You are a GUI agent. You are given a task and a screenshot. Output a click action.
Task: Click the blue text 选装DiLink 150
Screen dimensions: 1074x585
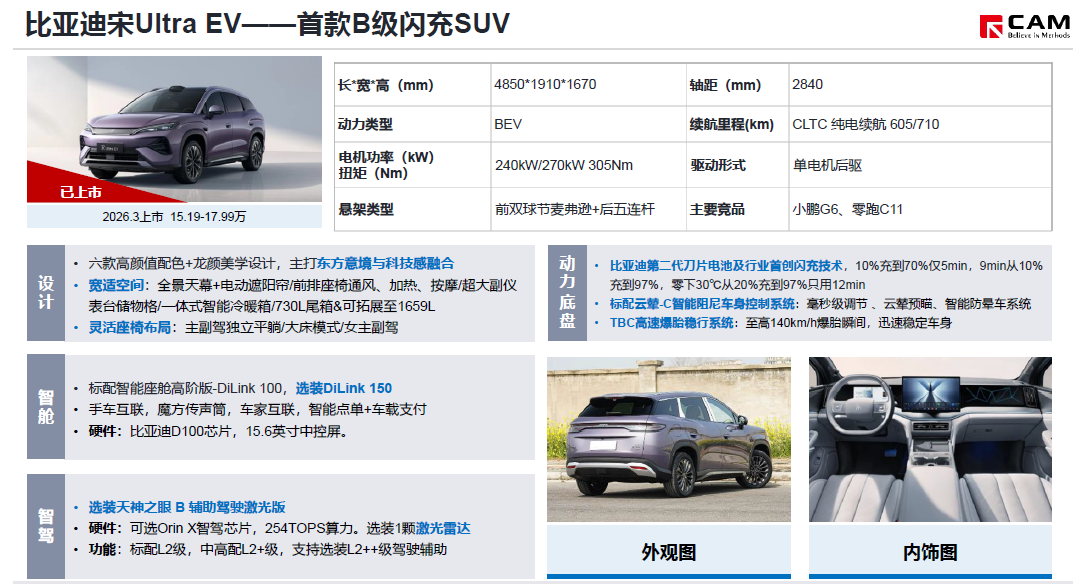[344, 388]
